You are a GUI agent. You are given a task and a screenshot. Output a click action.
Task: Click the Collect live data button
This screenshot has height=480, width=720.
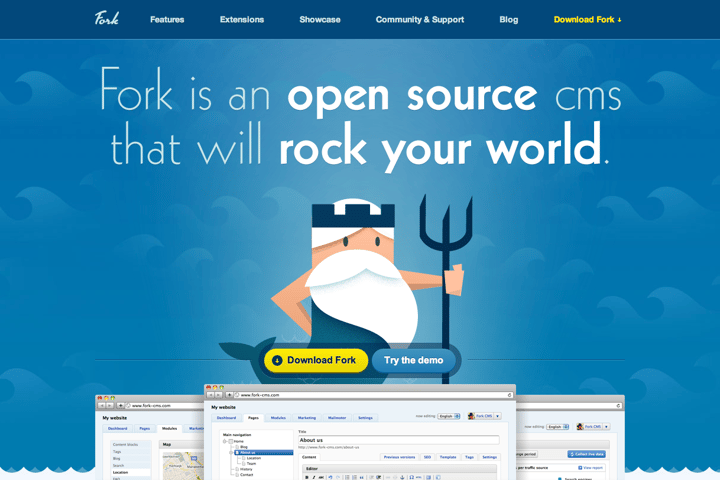586,454
